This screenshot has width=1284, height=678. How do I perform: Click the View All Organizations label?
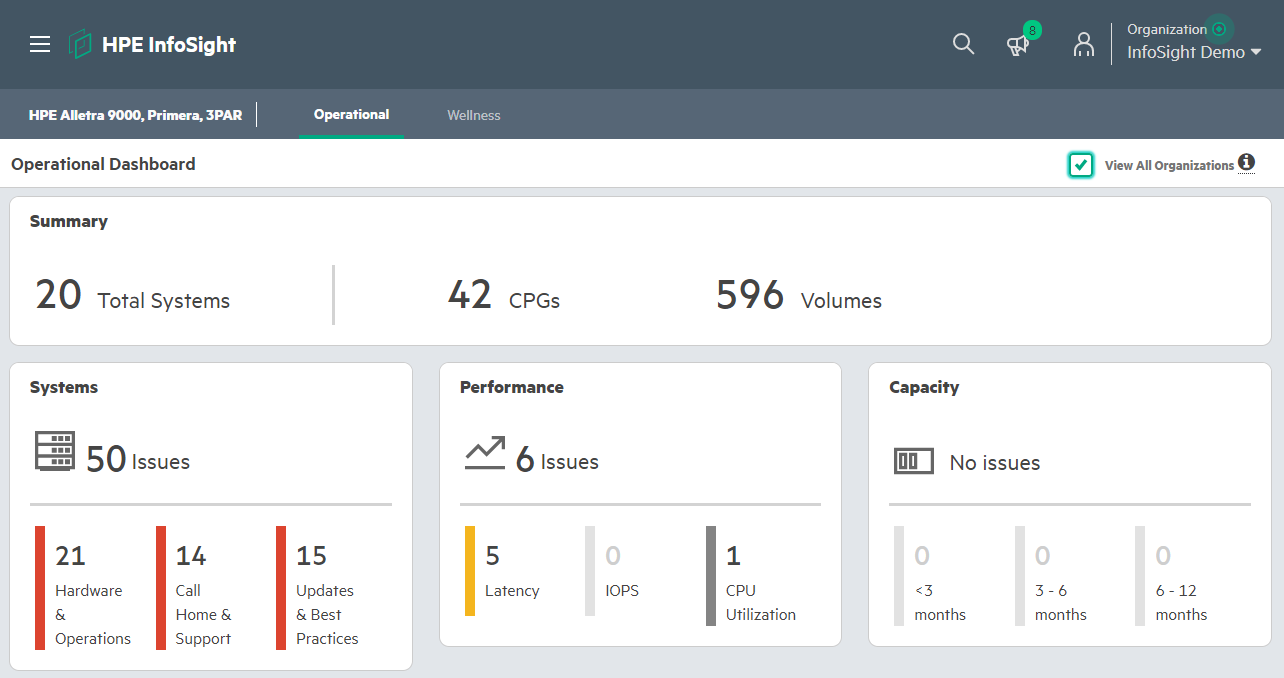pyautogui.click(x=1169, y=166)
